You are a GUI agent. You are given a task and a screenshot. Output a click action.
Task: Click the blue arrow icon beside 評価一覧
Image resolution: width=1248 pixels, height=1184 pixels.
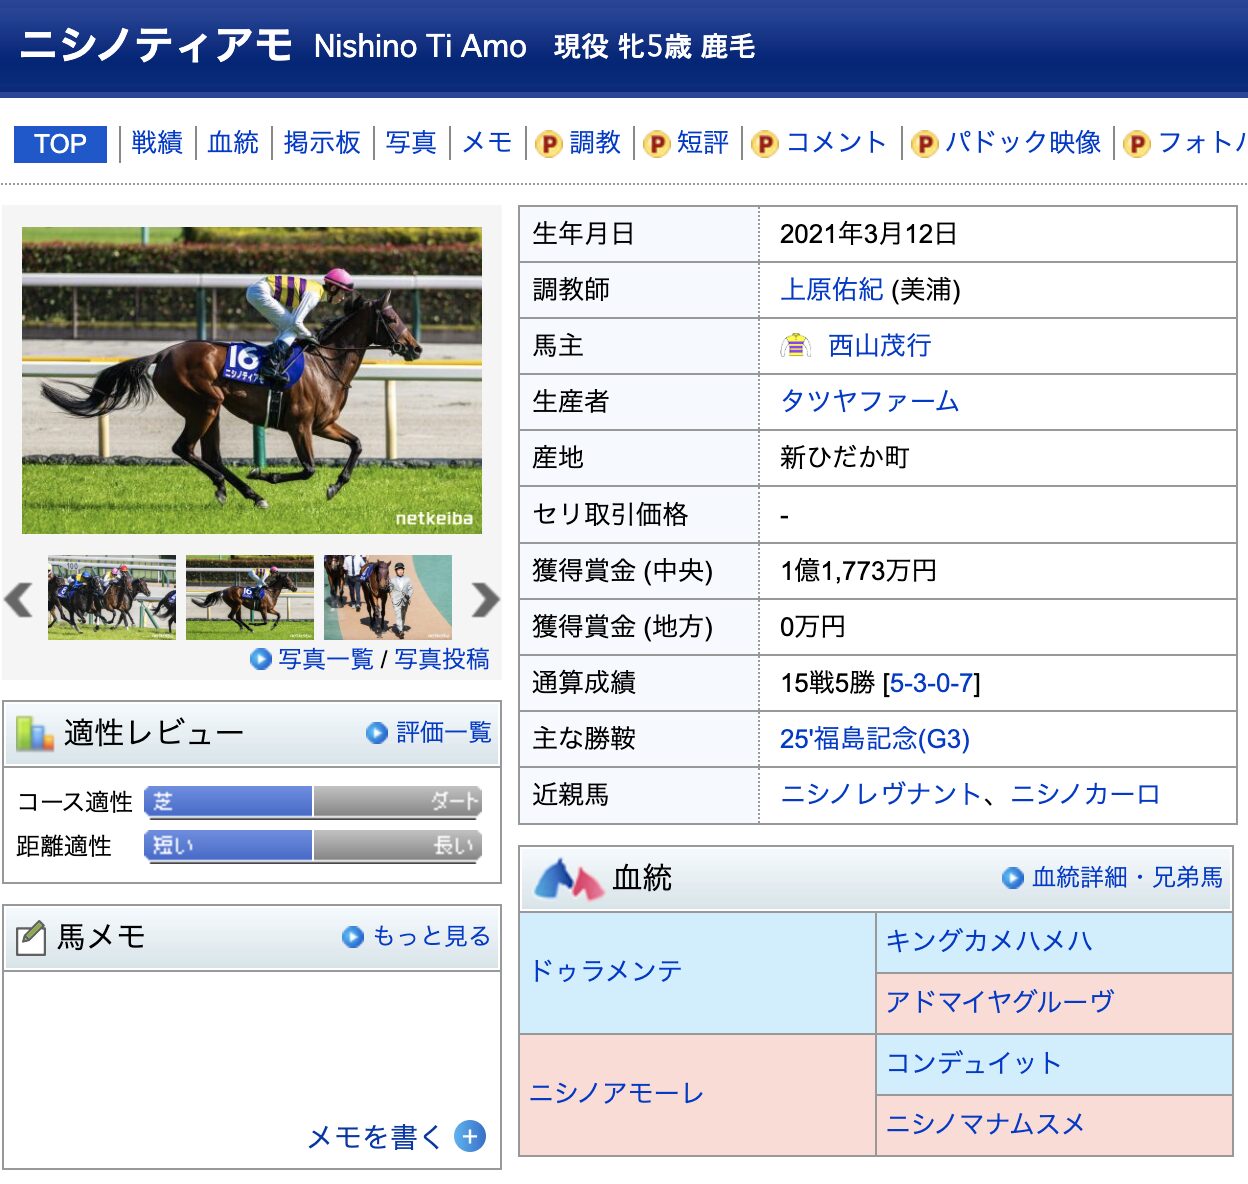point(377,733)
